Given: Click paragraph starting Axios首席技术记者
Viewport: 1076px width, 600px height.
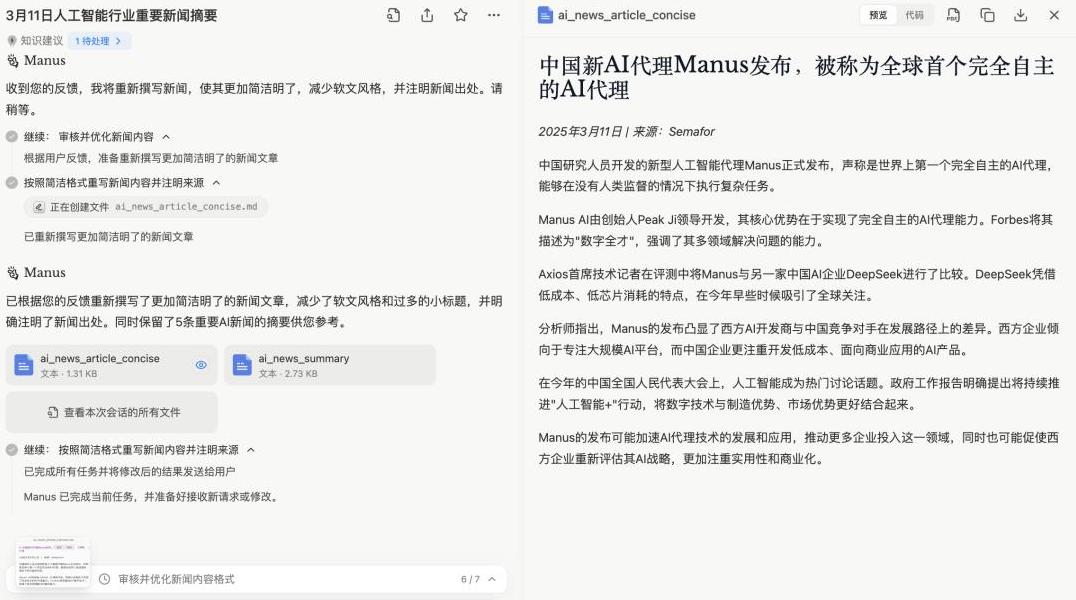Looking at the screenshot, I should coord(797,285).
